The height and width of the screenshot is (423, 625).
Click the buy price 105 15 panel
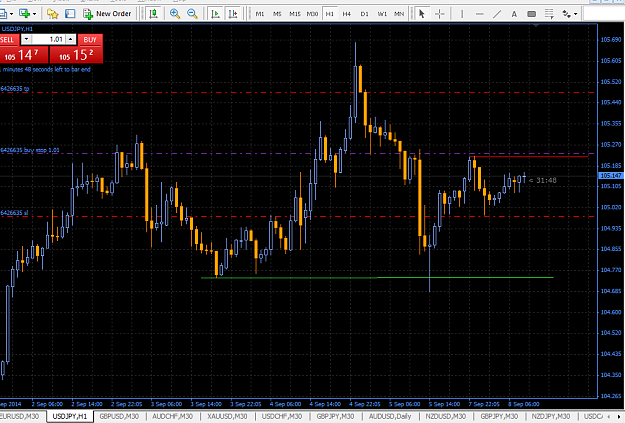click(x=76, y=55)
